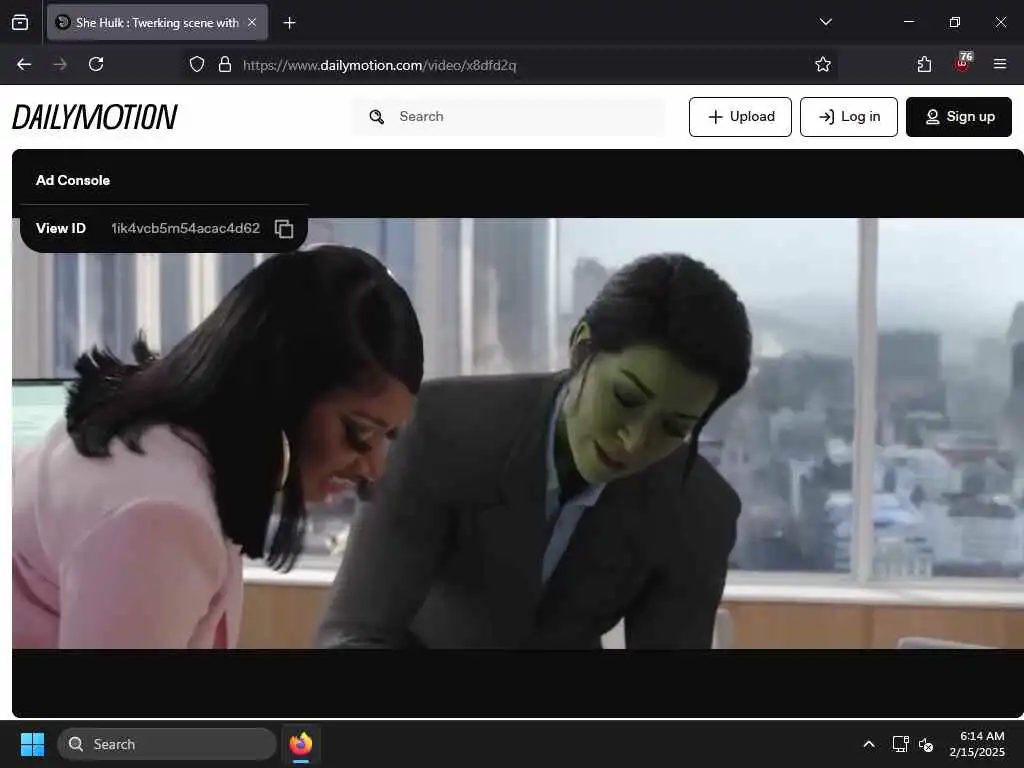
Task: Open recent browsing Firefox View icon
Action: click(20, 23)
